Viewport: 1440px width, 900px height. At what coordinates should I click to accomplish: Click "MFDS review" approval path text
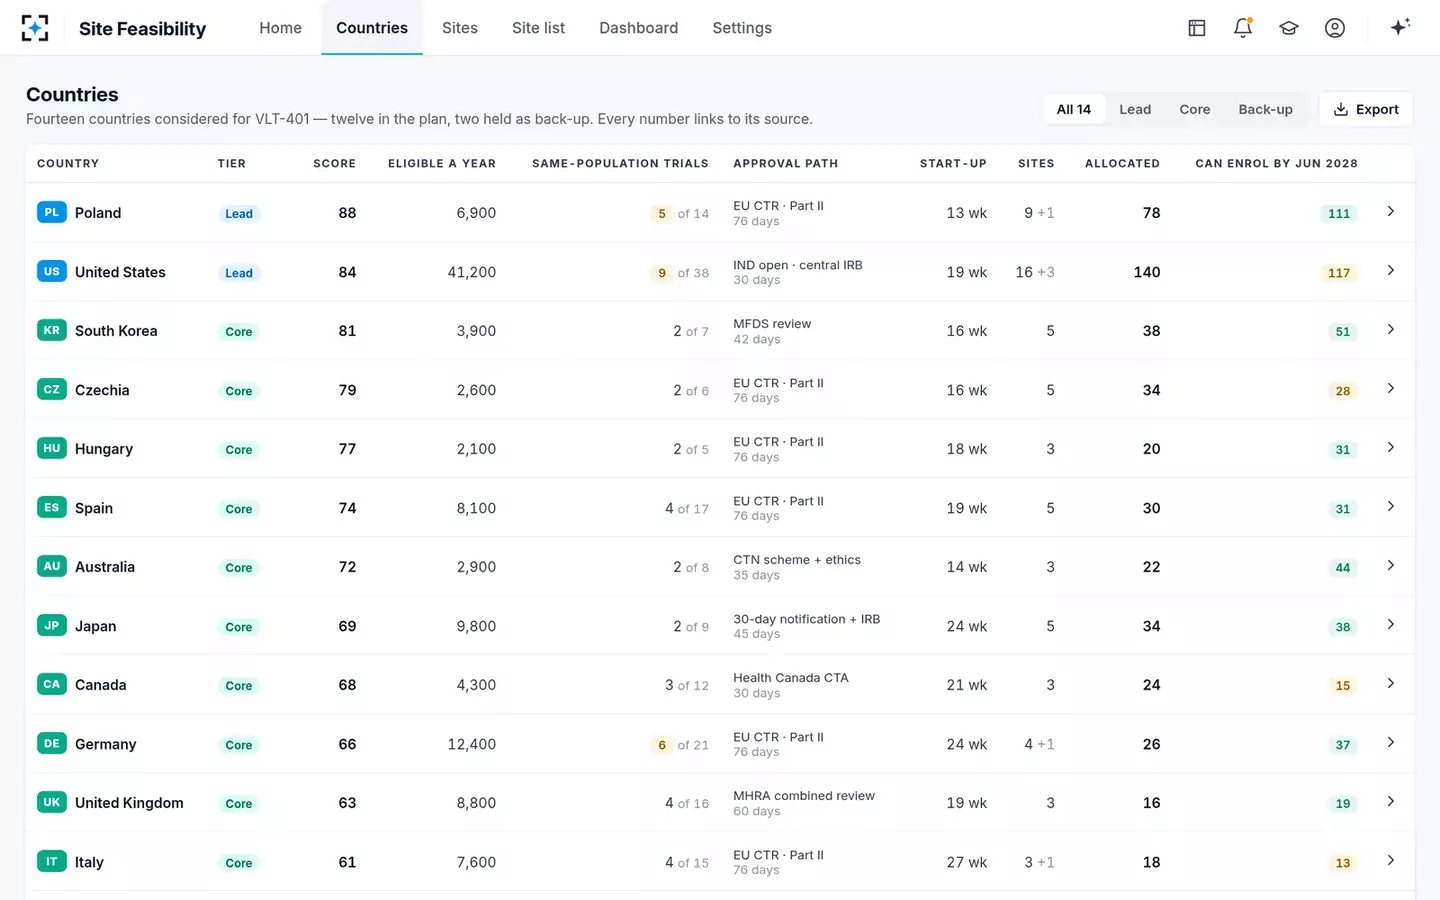click(x=772, y=324)
